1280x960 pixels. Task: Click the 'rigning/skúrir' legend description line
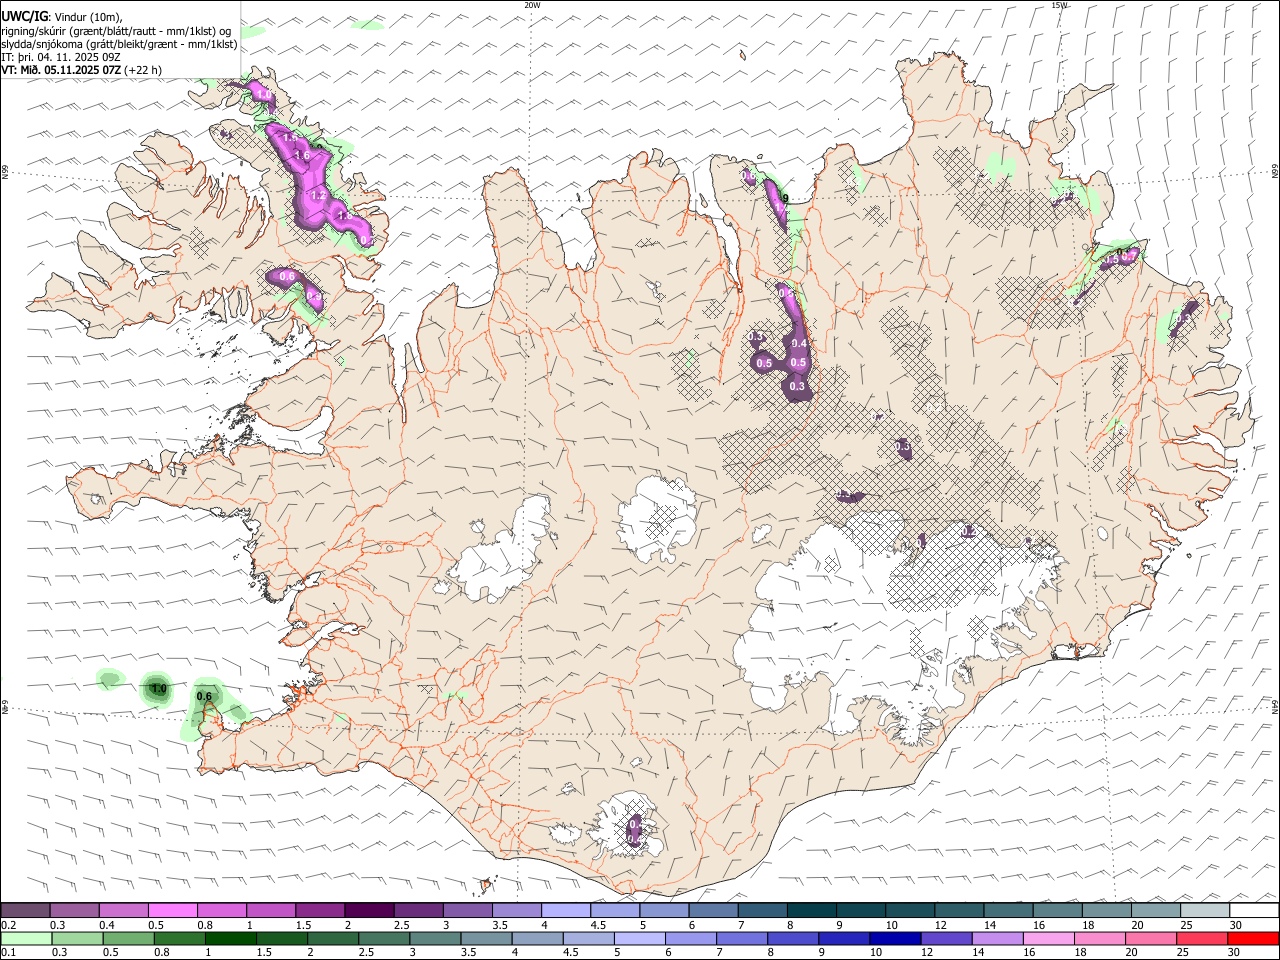pyautogui.click(x=116, y=31)
